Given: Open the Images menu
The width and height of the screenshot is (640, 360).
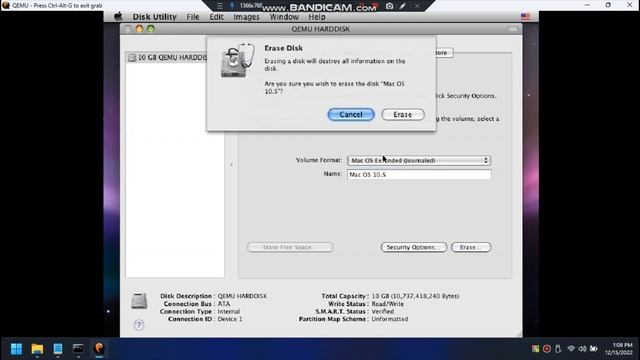Looking at the screenshot, I should coord(246,17).
